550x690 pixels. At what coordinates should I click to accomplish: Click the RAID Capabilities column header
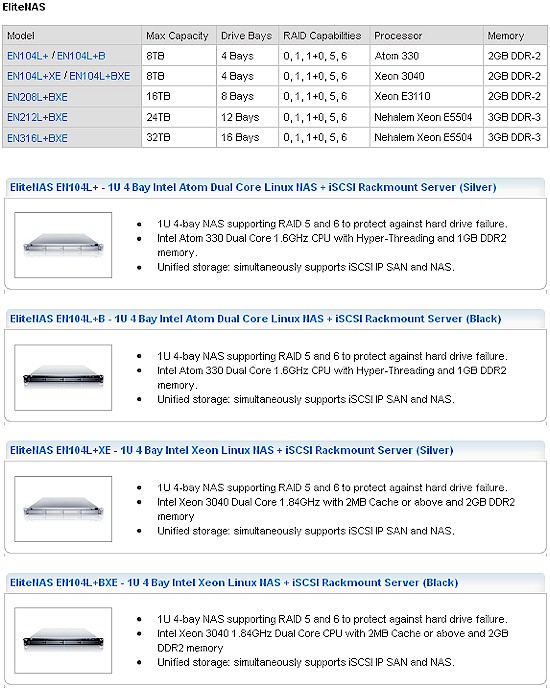(x=322, y=36)
